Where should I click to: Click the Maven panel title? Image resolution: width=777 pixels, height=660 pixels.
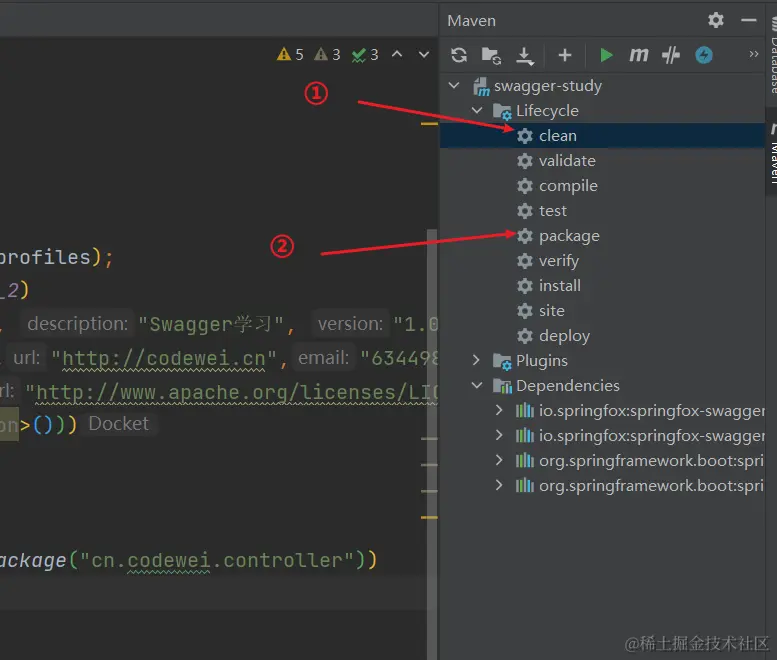(x=471, y=21)
